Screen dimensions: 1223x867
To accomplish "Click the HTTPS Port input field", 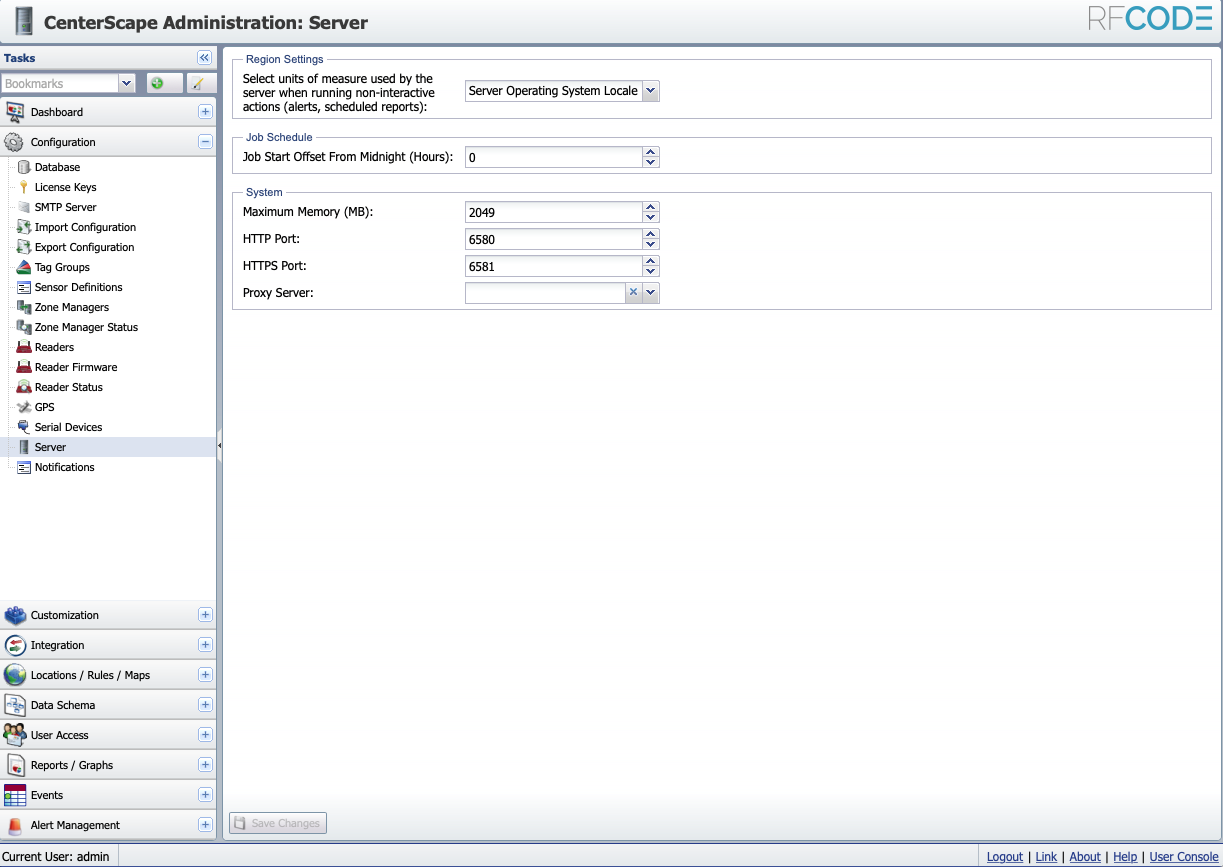I will point(553,266).
